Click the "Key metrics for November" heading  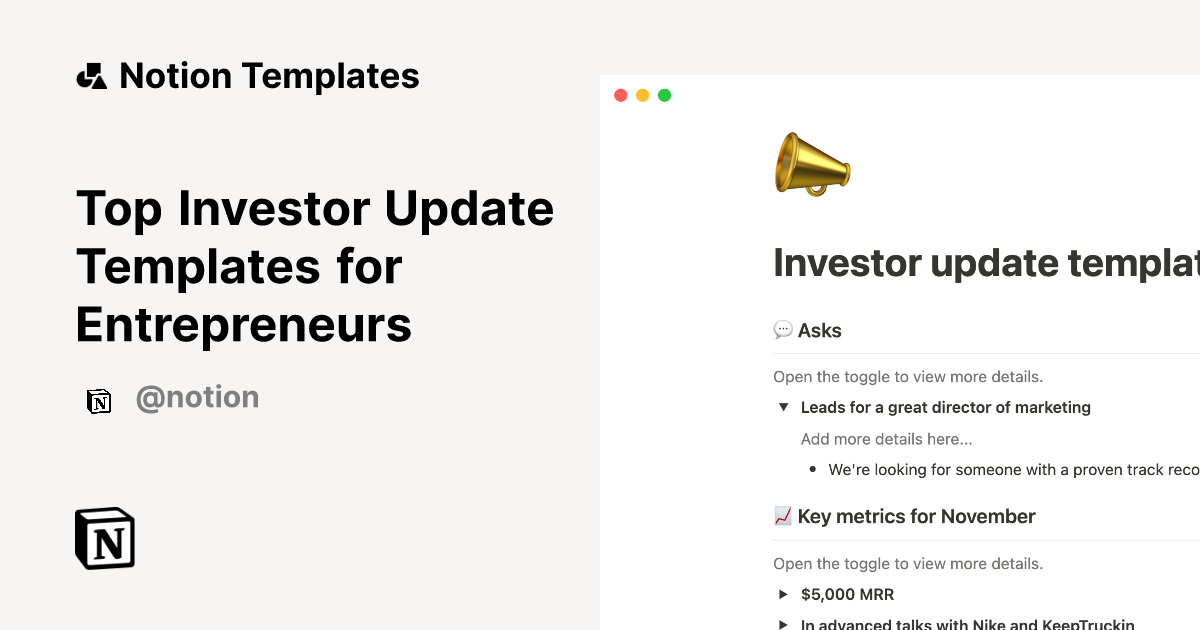[916, 515]
